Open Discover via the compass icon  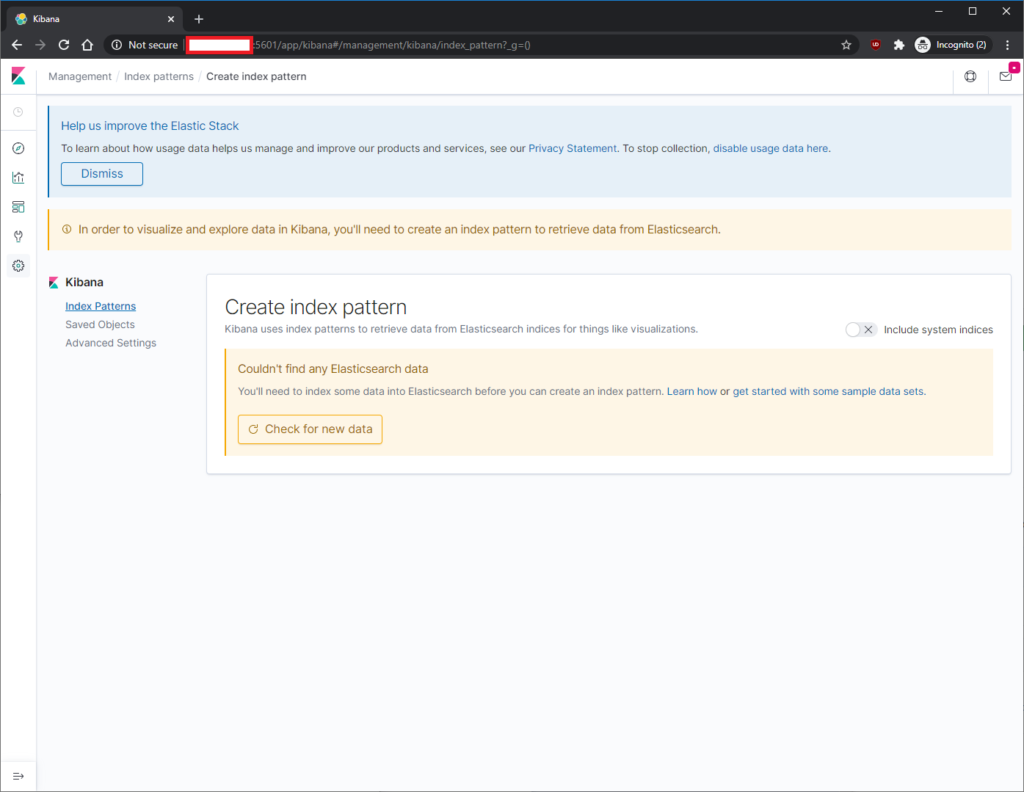18,148
